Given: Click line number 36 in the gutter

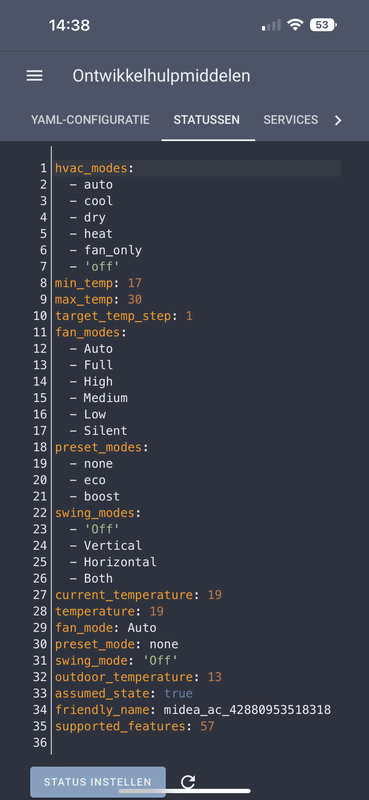Looking at the screenshot, I should (x=40, y=742).
